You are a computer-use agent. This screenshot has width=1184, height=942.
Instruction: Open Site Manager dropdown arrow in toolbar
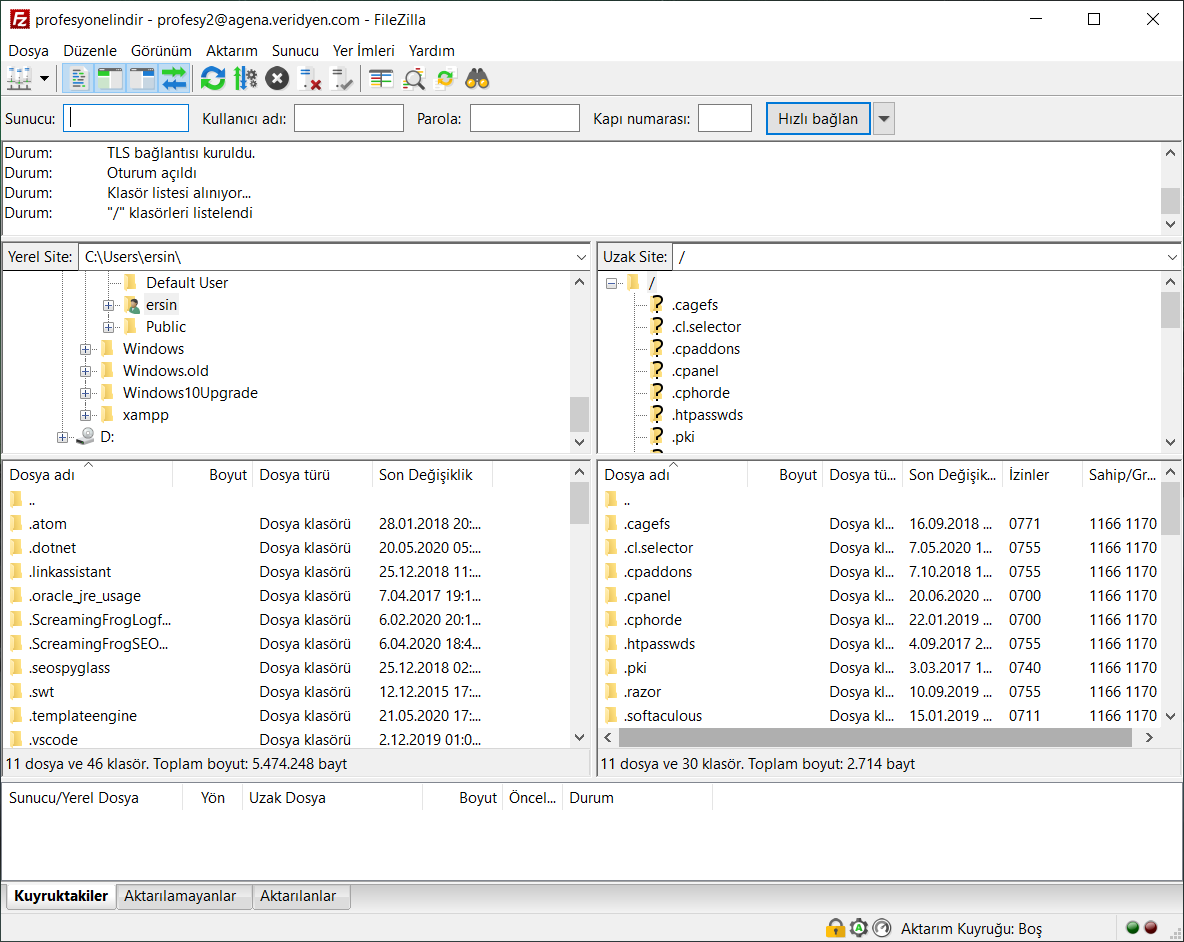click(x=45, y=78)
